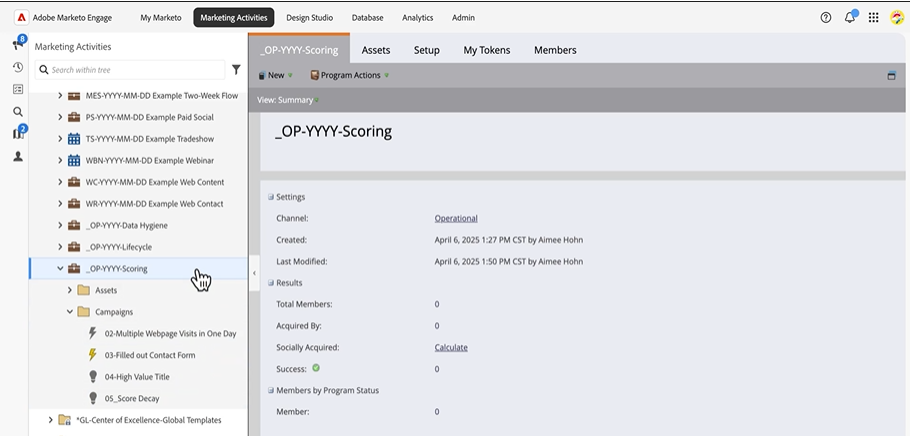Viewport: 910px width, 436px height.
Task: Collapse the Settings section toggle
Action: [270, 197]
